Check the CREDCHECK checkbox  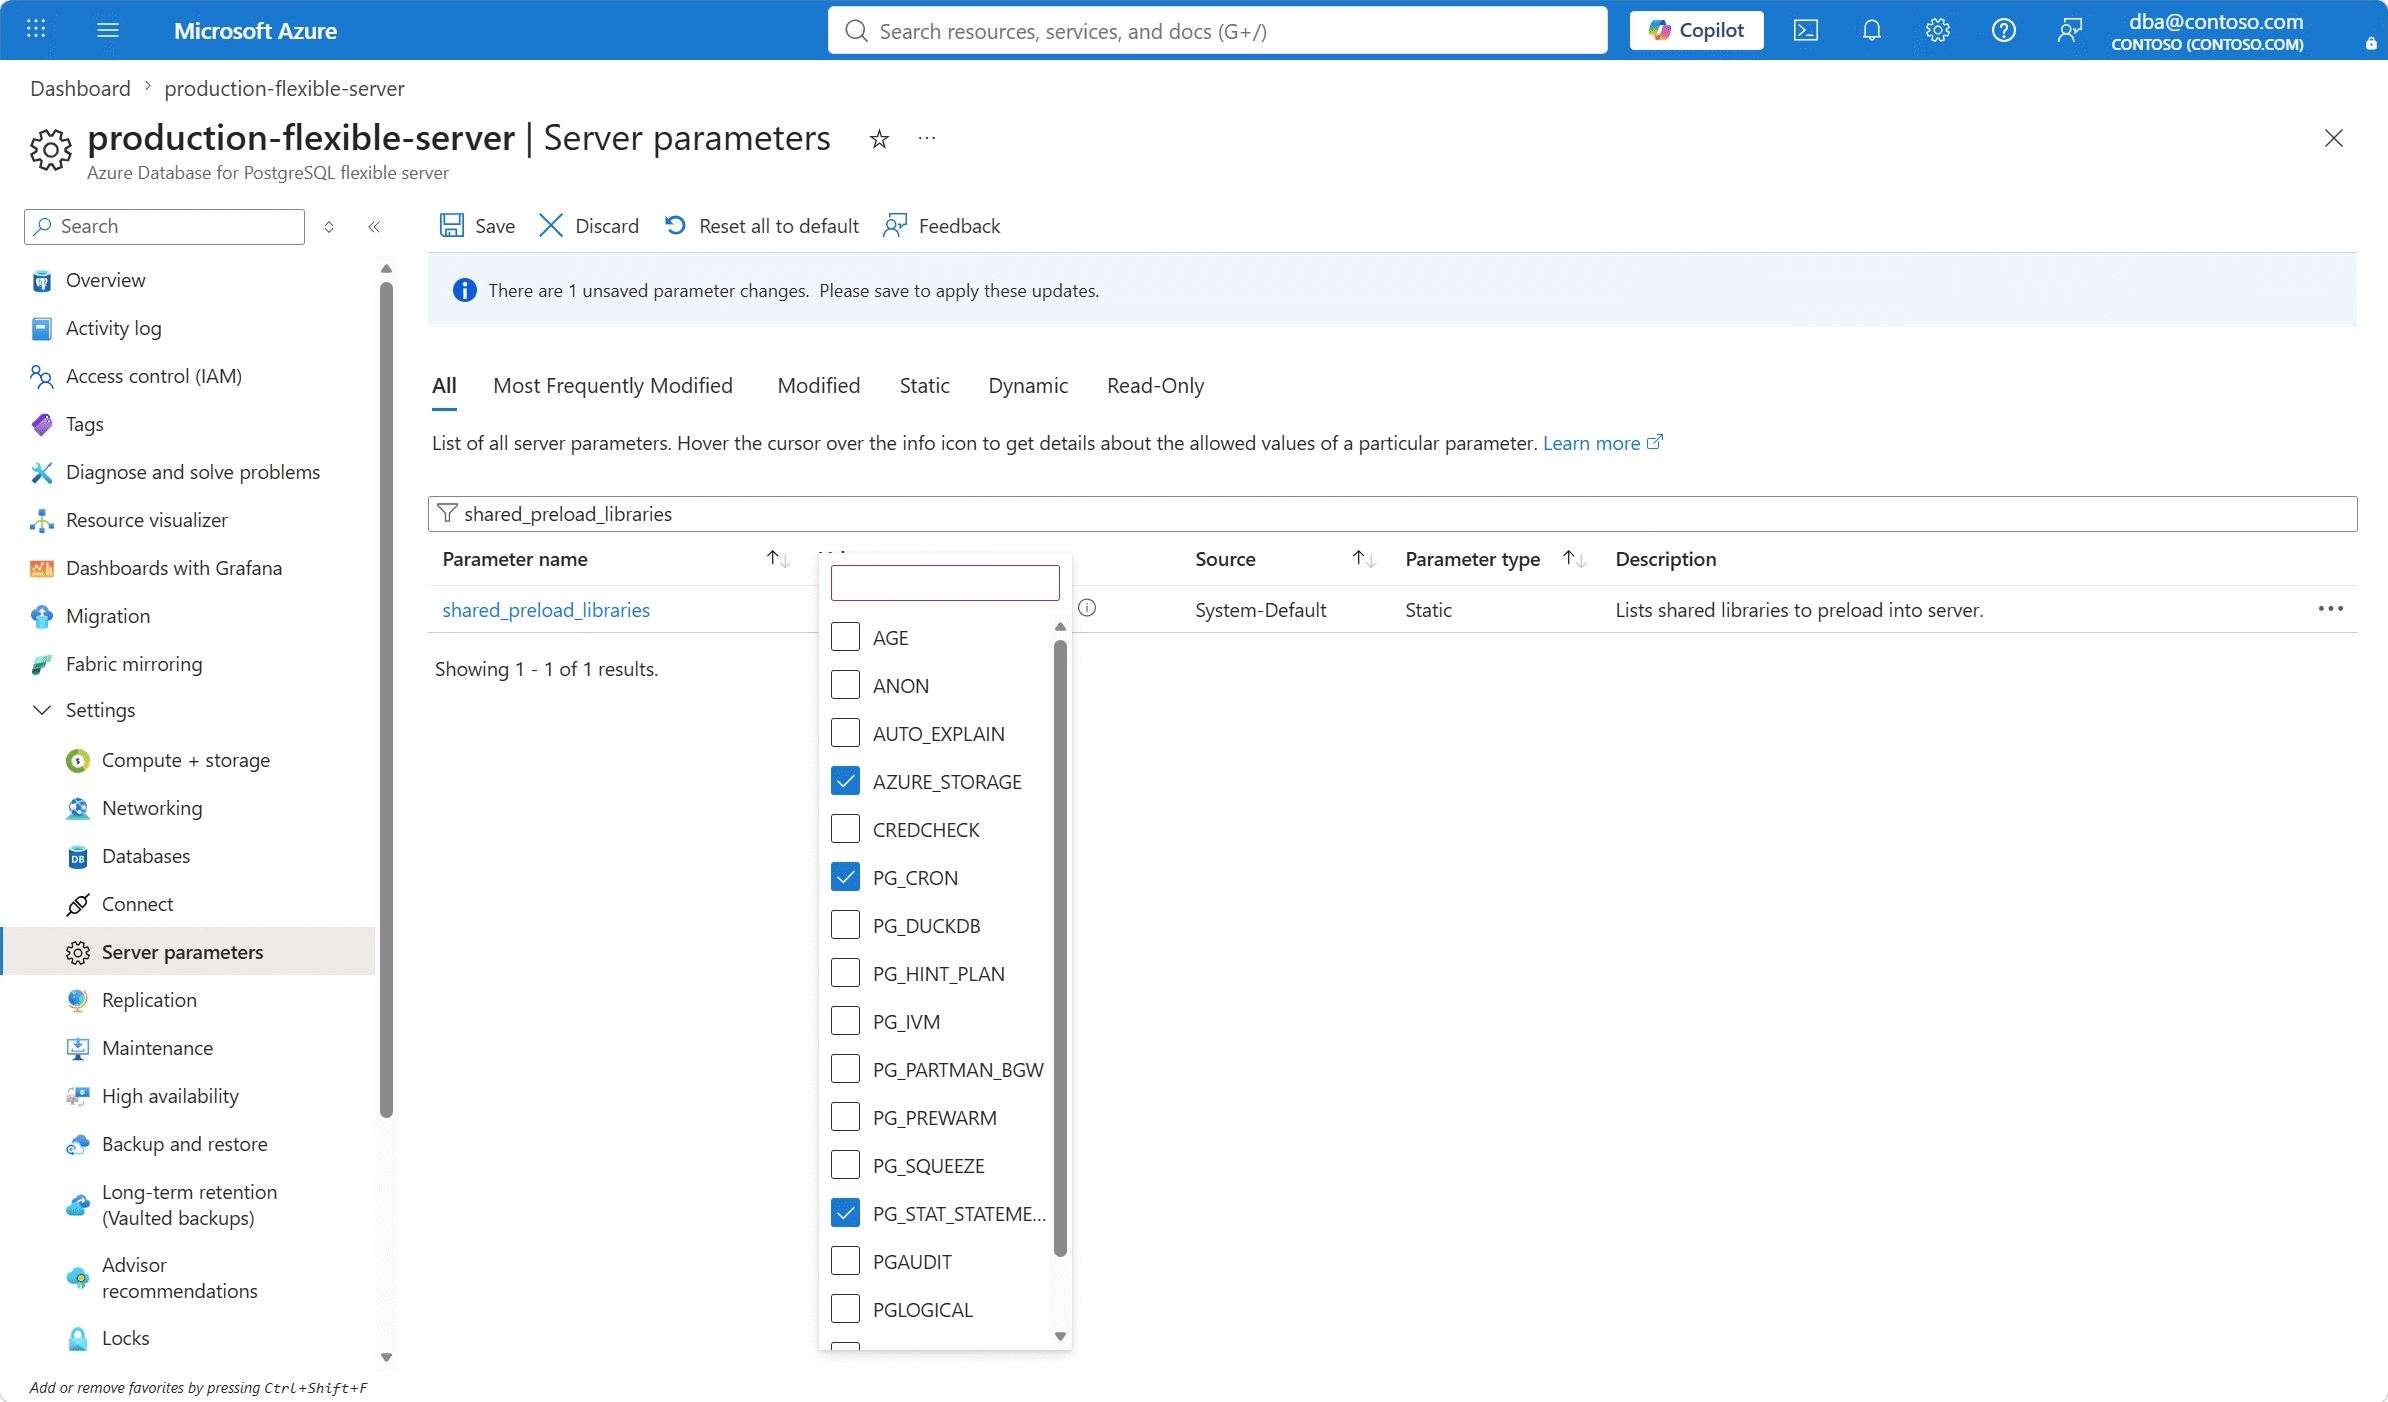tap(845, 829)
